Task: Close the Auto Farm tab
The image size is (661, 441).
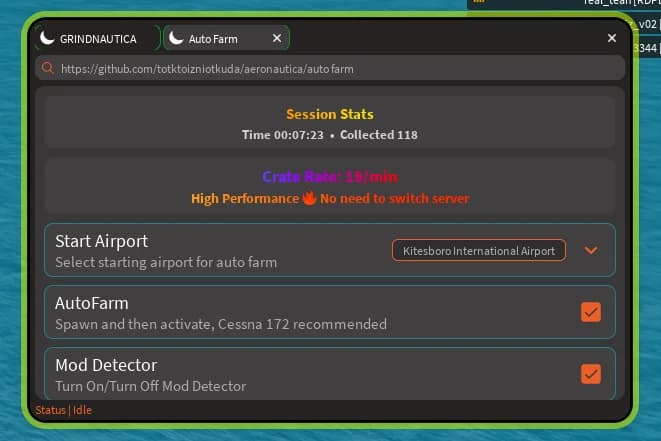Action: click(277, 38)
